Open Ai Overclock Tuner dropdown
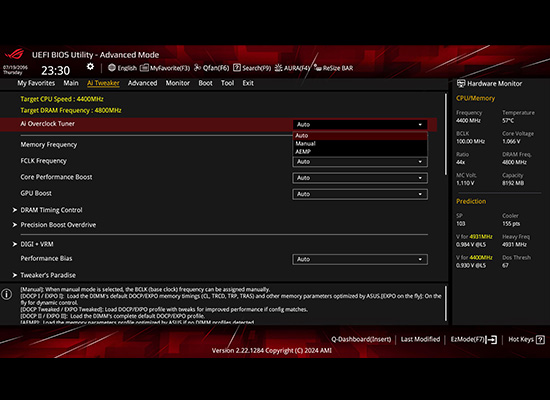 coord(360,125)
